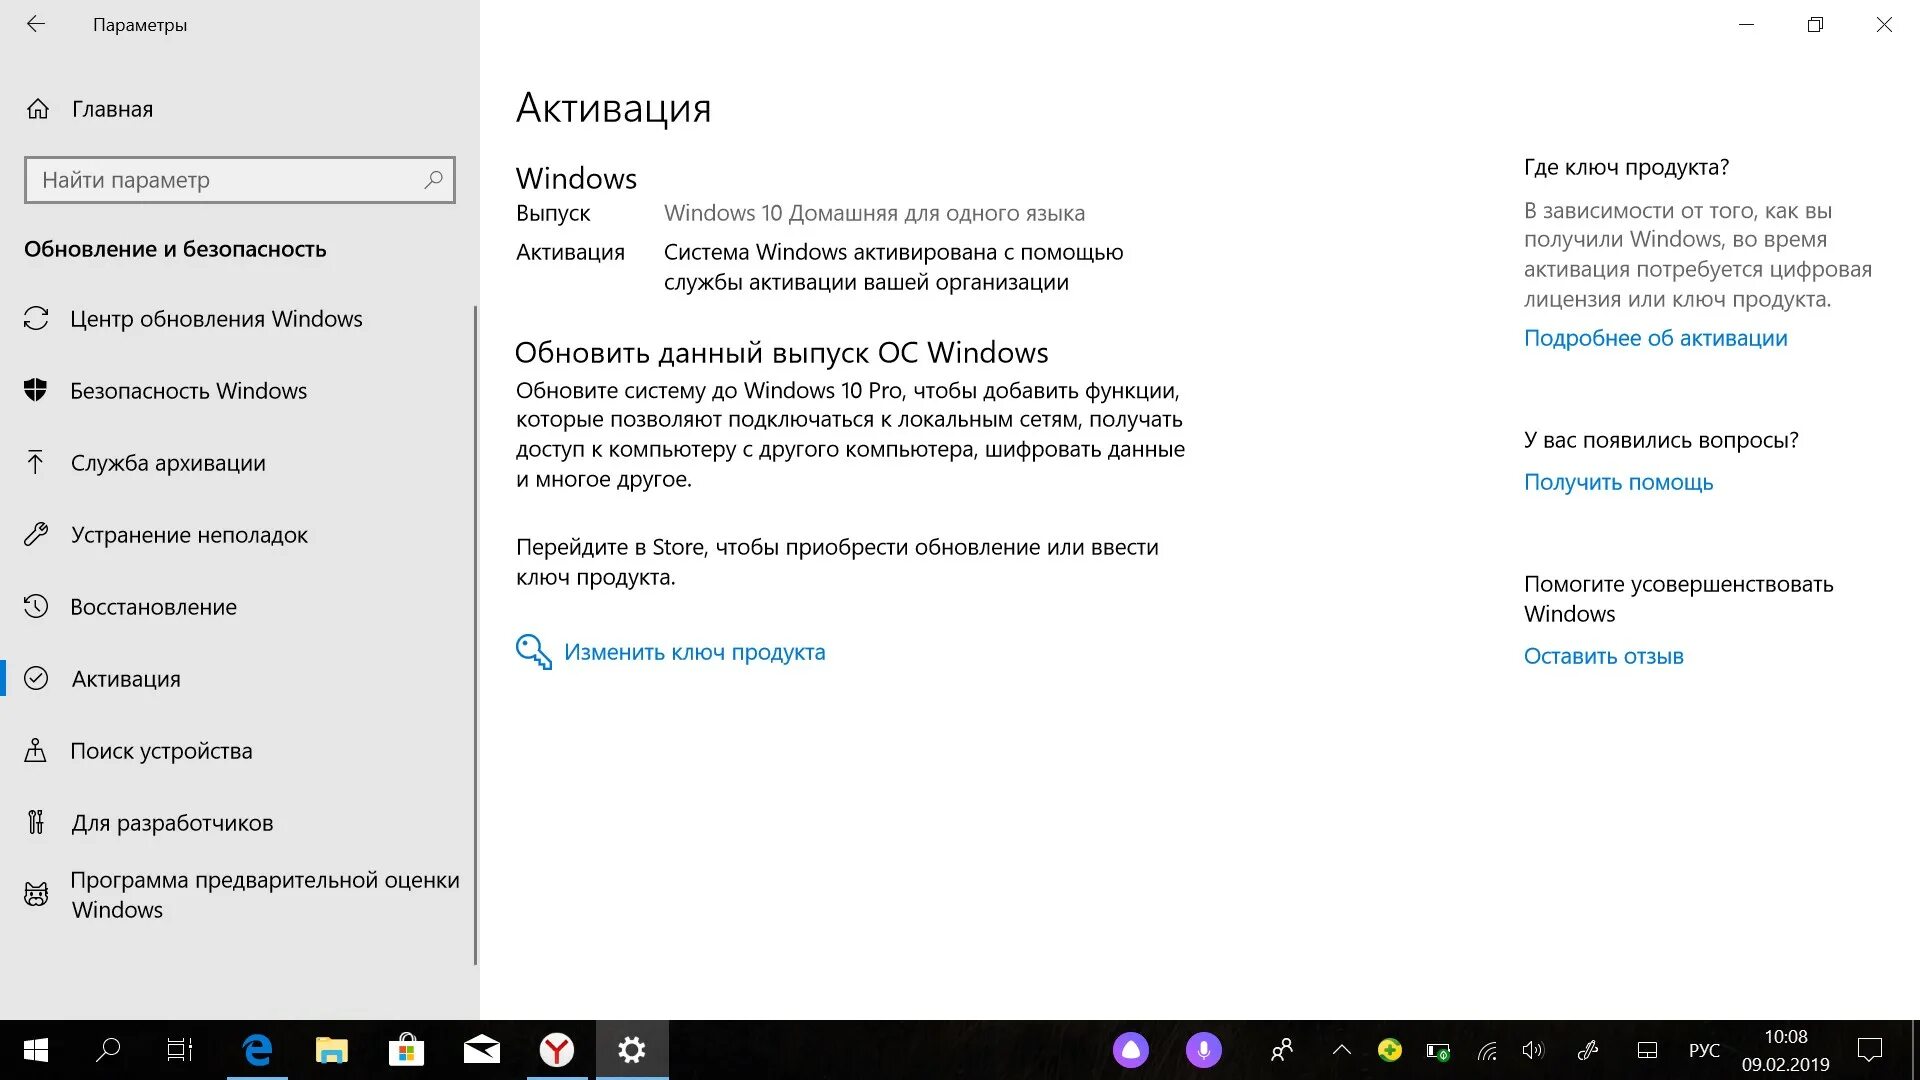
Task: Click the battery tray icon
Action: click(x=1438, y=1051)
